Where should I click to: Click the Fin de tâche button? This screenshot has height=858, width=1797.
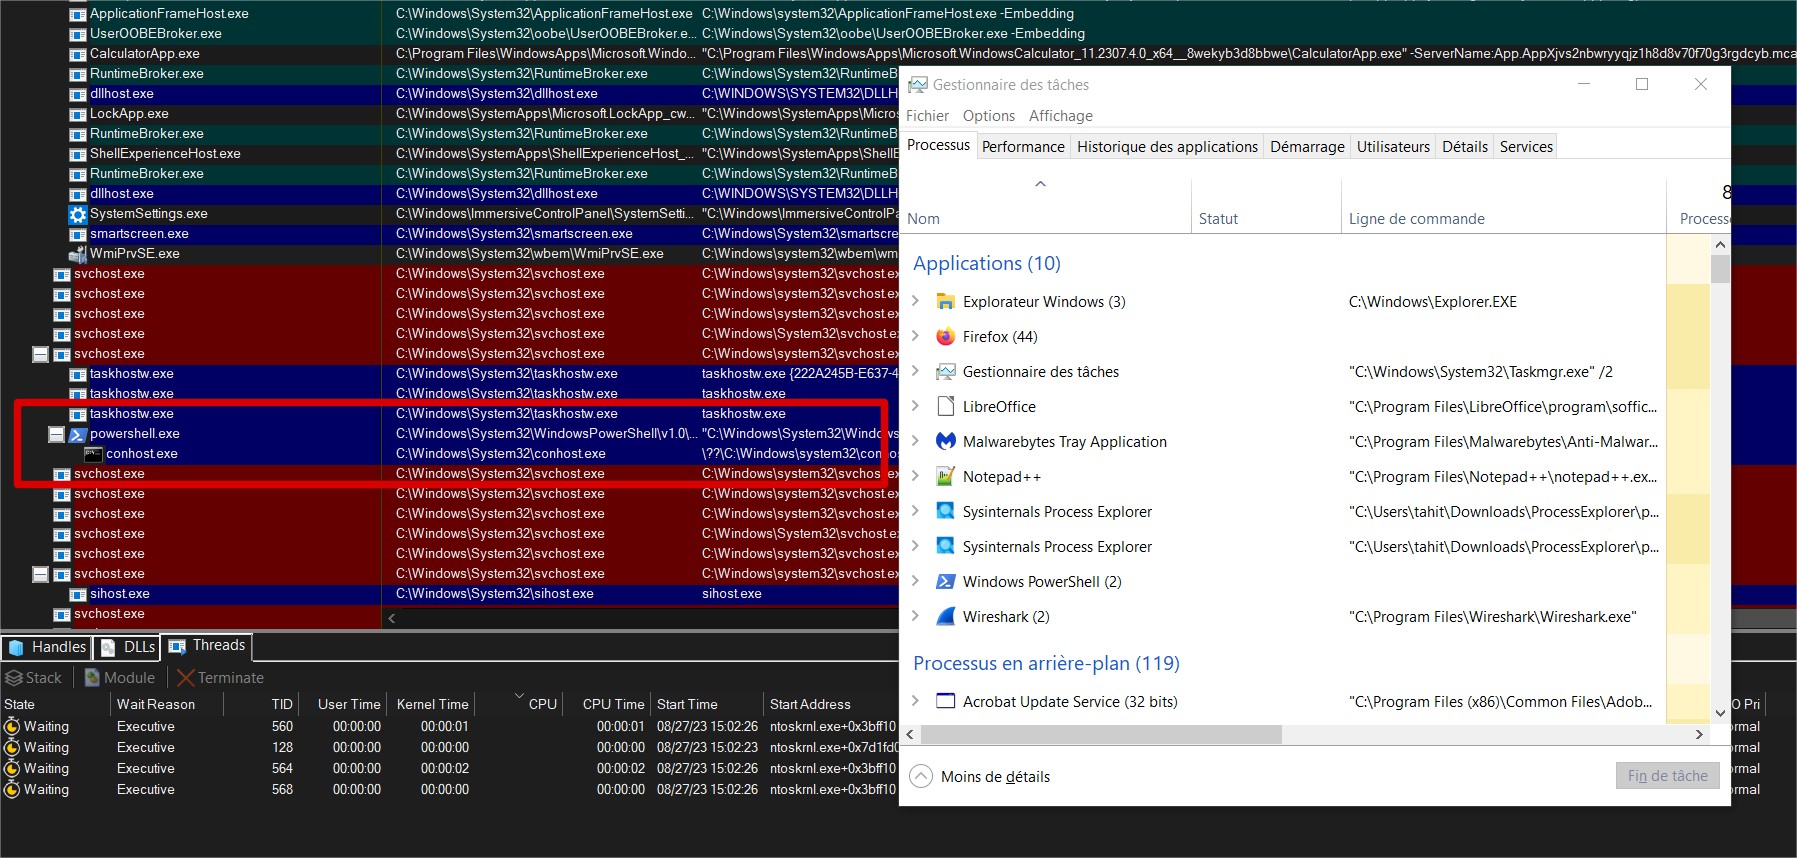point(1668,776)
